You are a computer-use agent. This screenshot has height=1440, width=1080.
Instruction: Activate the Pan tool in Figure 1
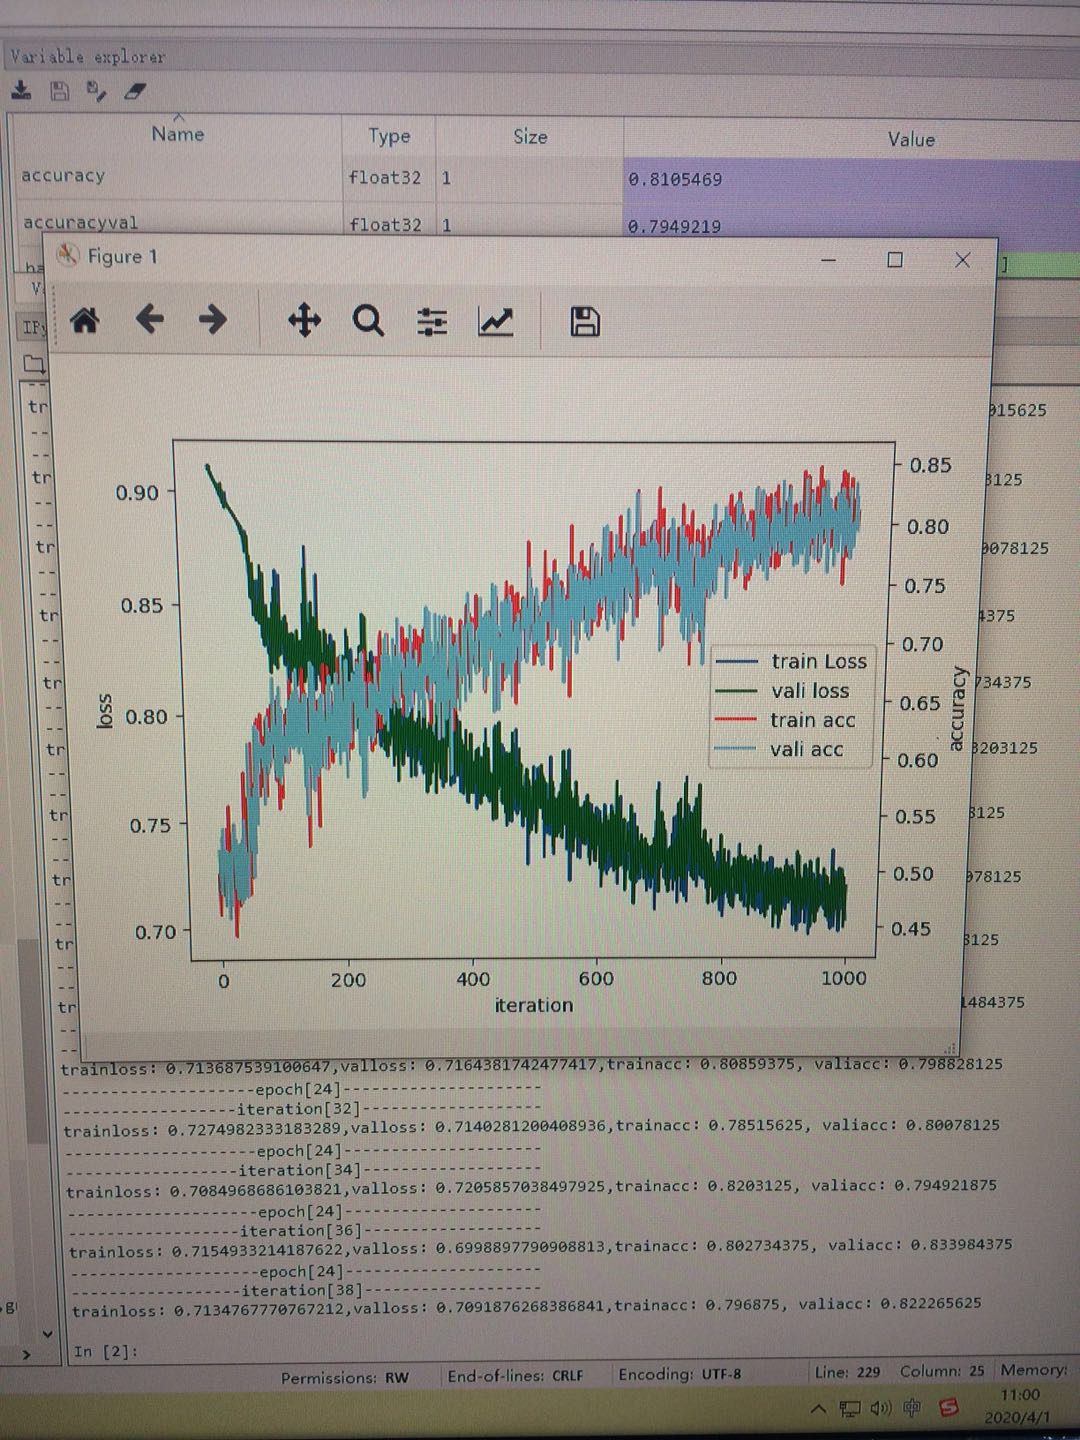(305, 320)
